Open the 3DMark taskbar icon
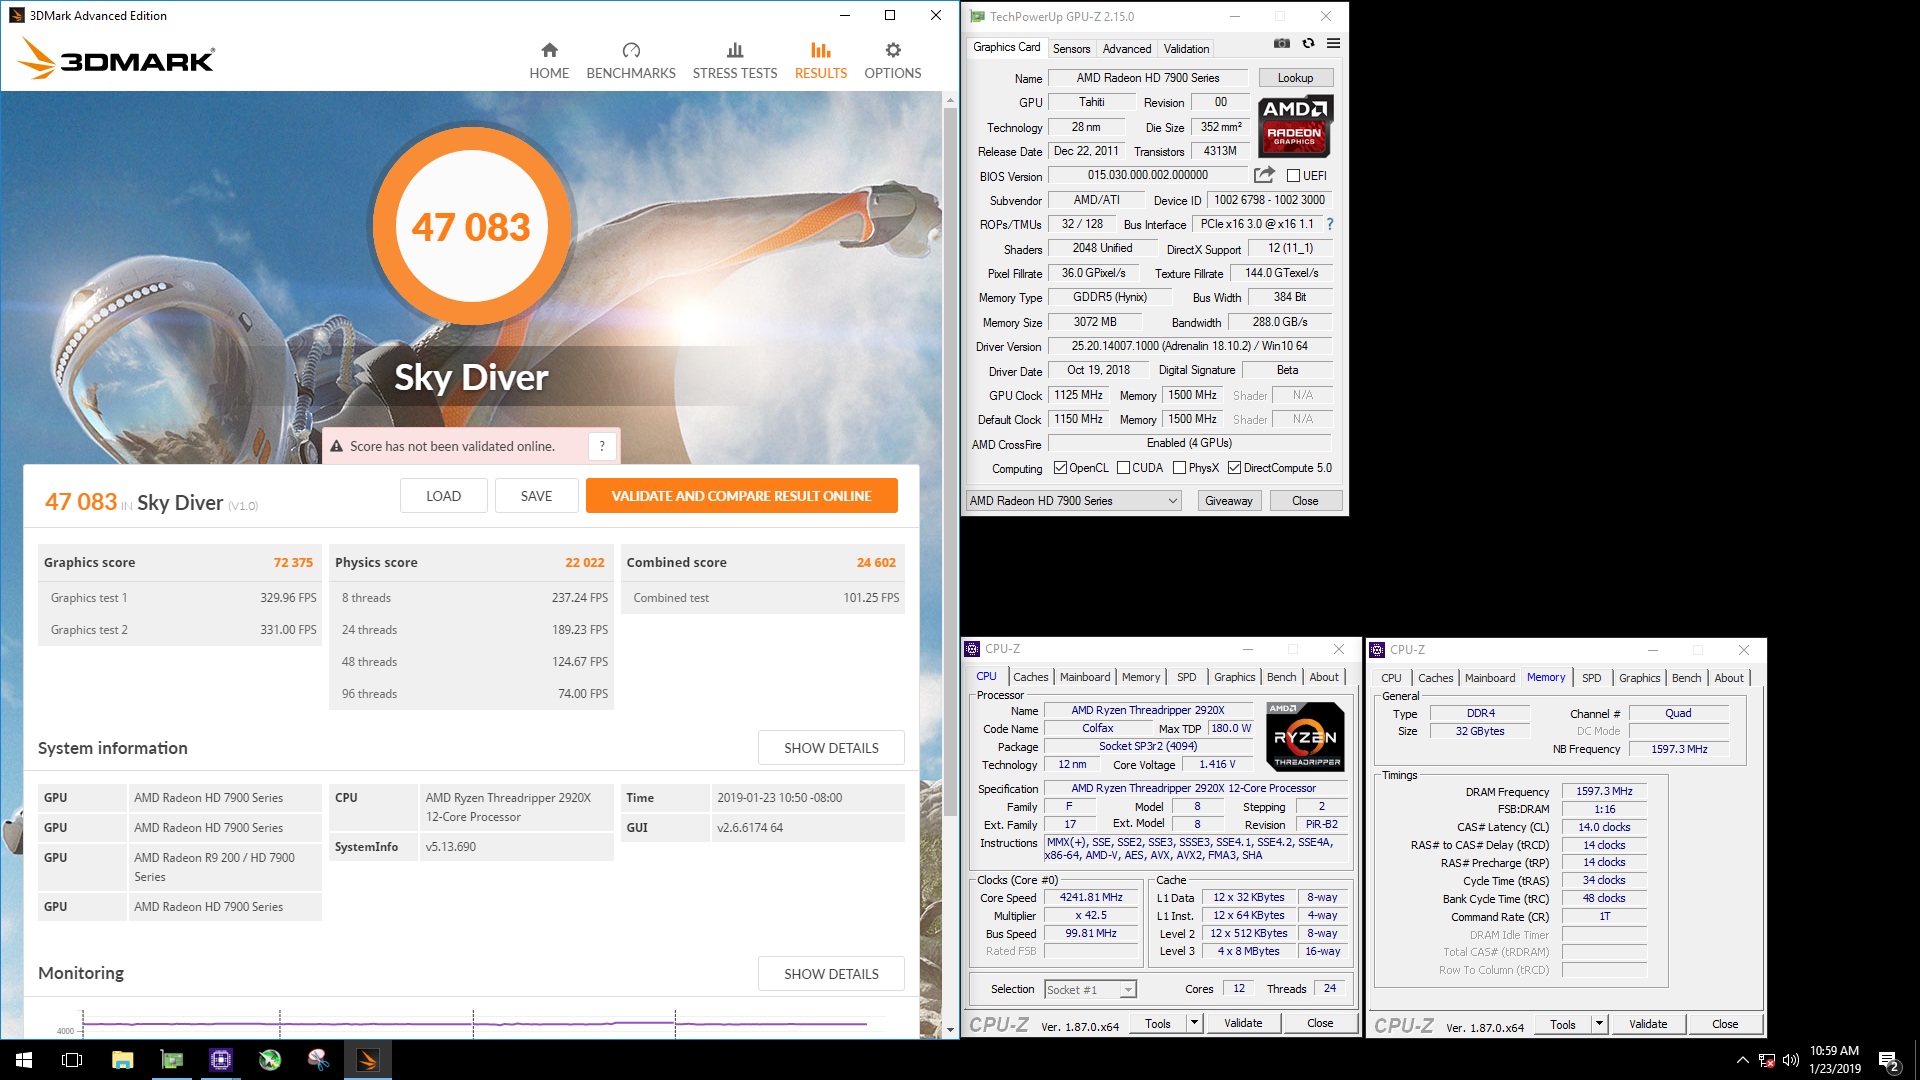 368,1060
